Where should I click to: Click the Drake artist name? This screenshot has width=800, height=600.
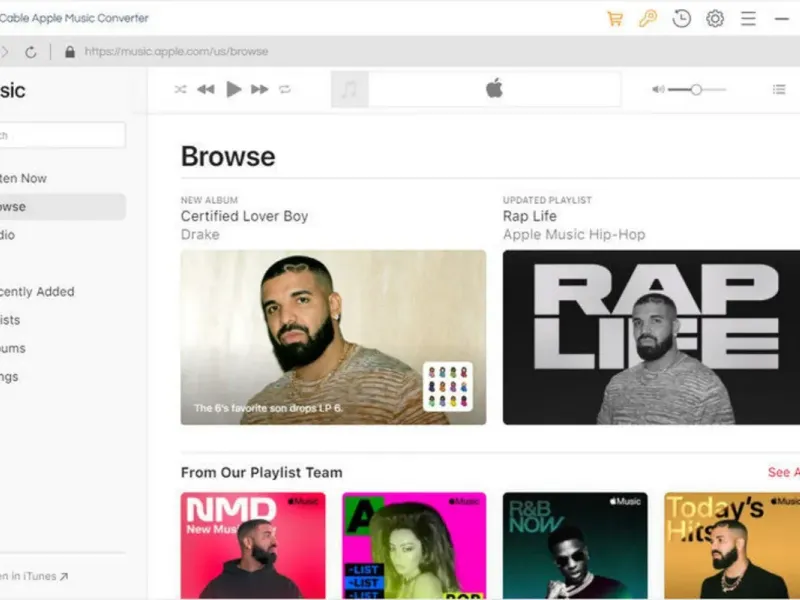click(x=200, y=235)
